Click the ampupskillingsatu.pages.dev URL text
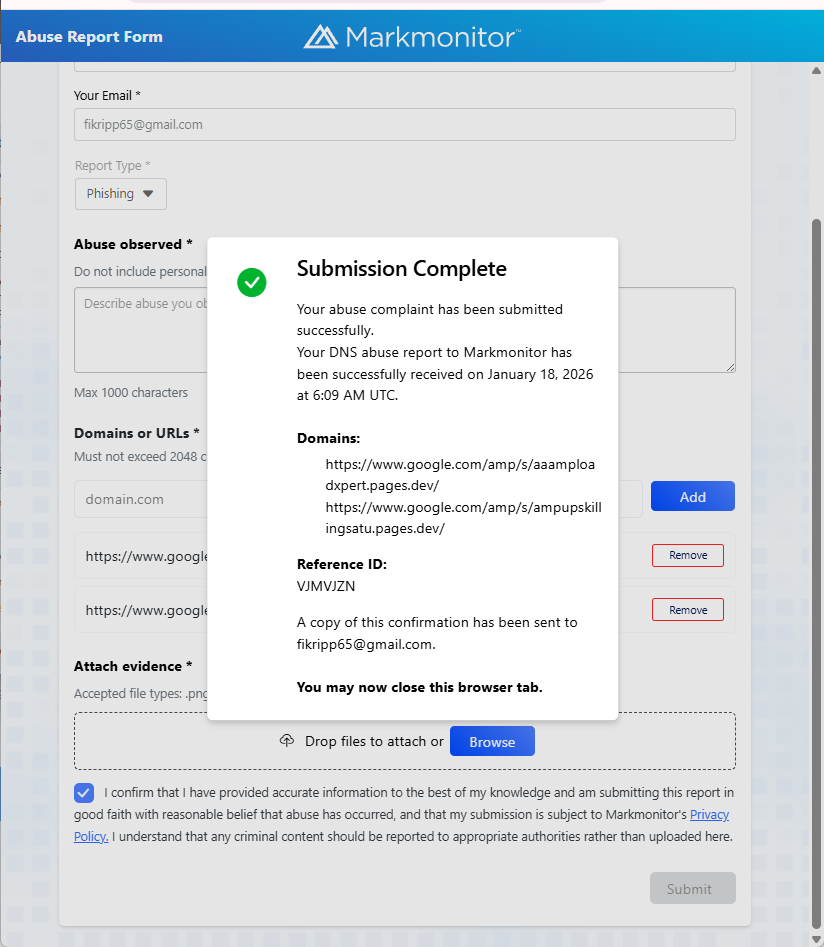This screenshot has width=824, height=947. point(463,518)
